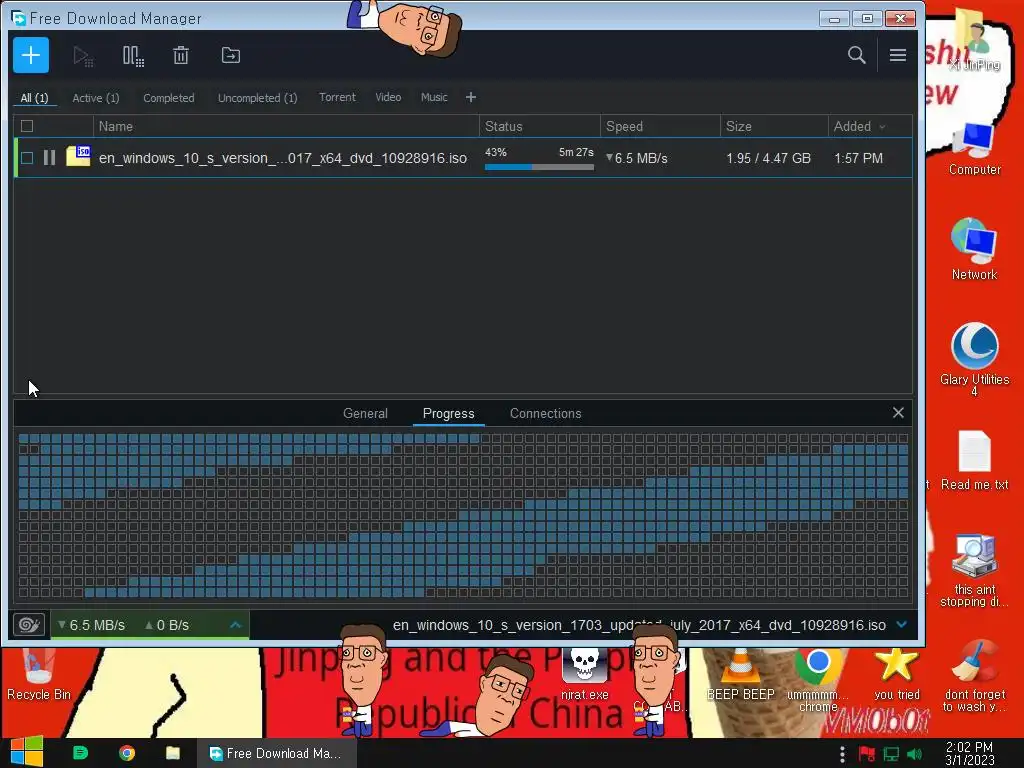The height and width of the screenshot is (768, 1024).
Task: Pause the en_windows_10 iso download
Action: pos(49,158)
